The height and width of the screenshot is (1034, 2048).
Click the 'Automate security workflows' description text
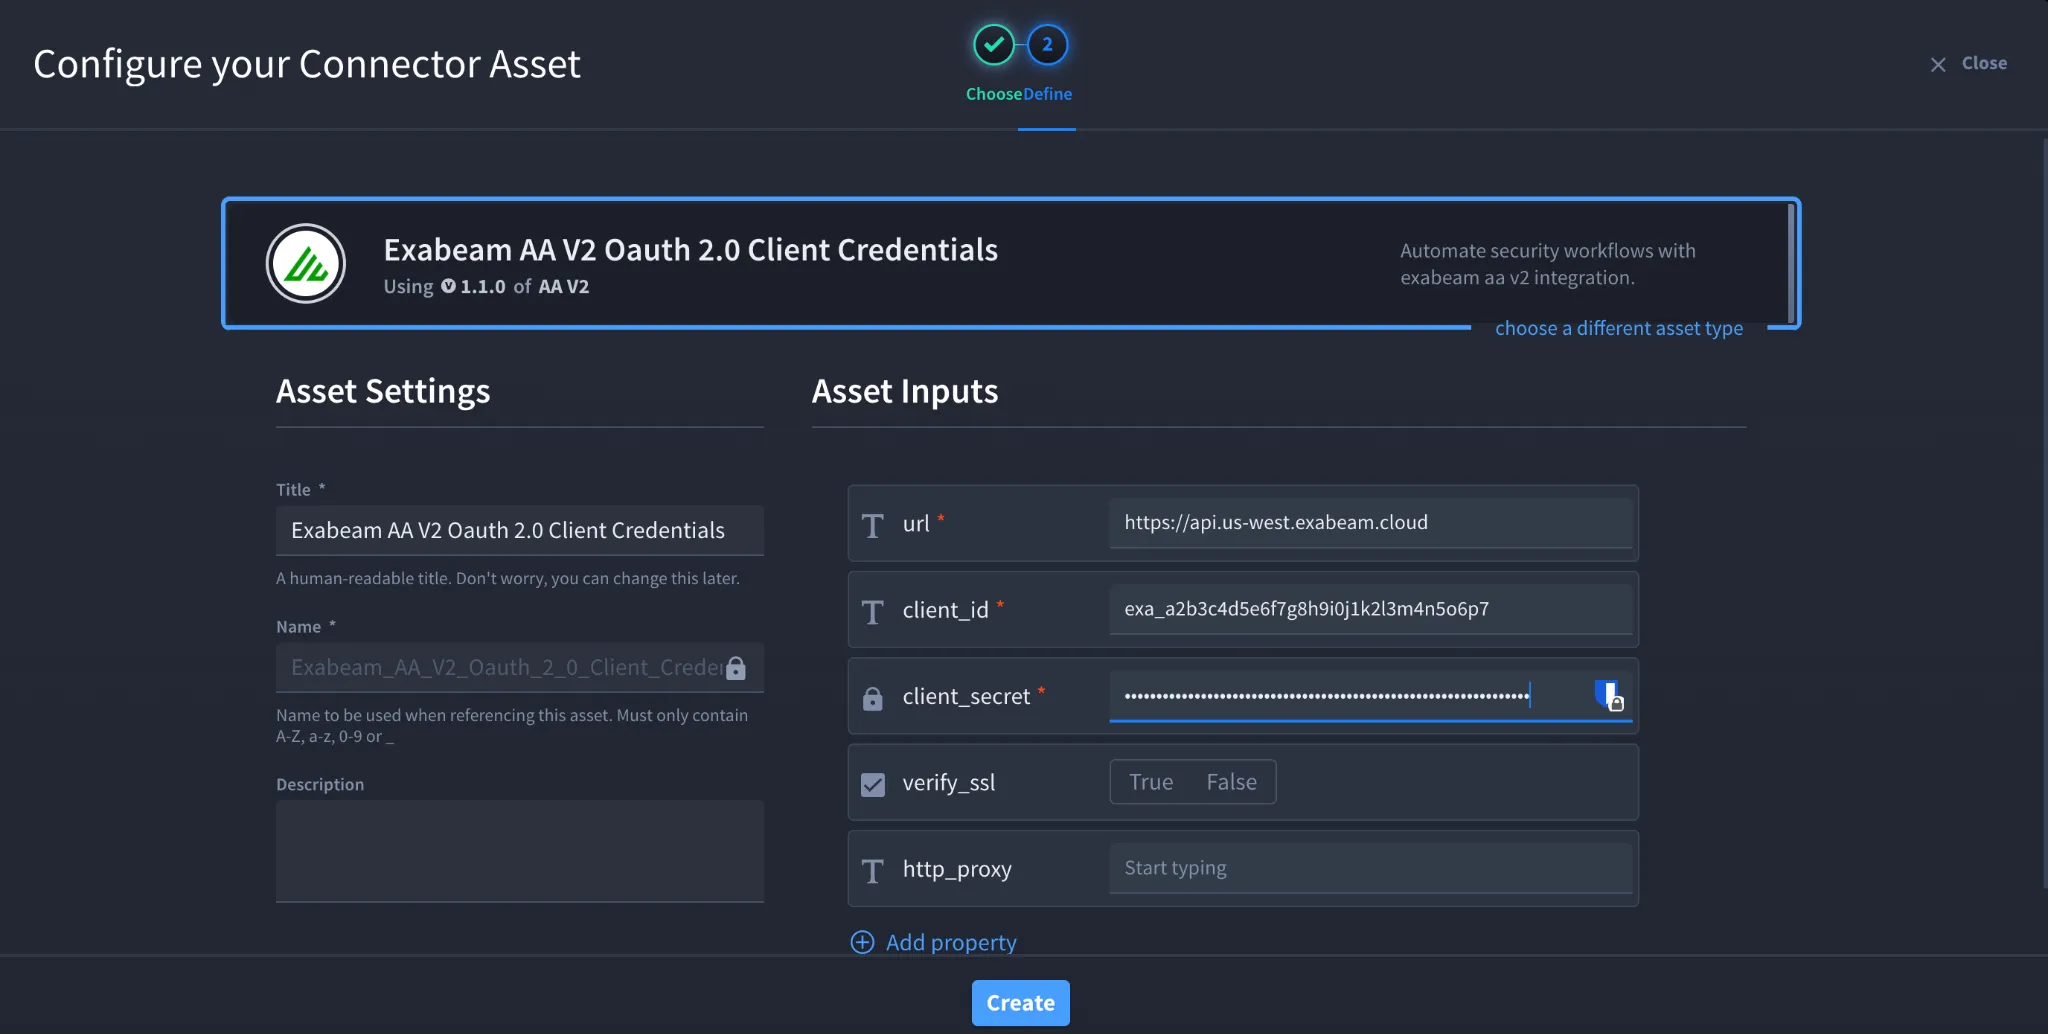1548,264
